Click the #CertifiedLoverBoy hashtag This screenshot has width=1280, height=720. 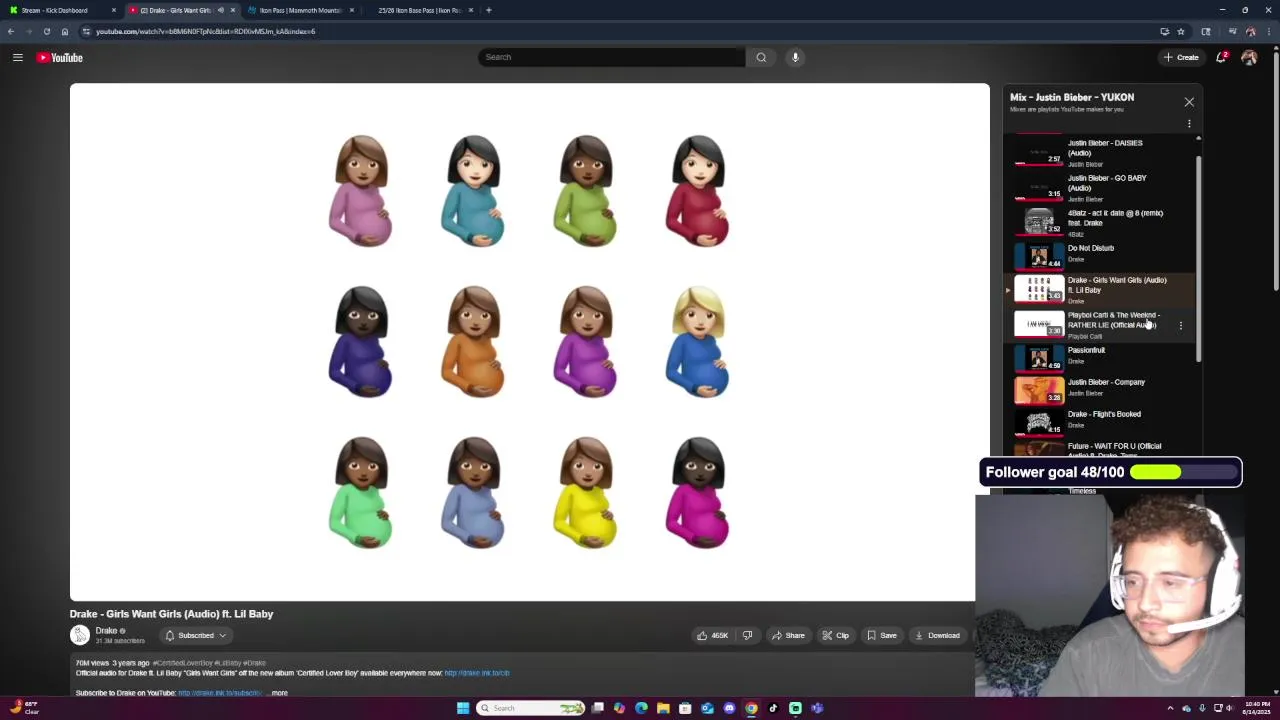point(182,663)
